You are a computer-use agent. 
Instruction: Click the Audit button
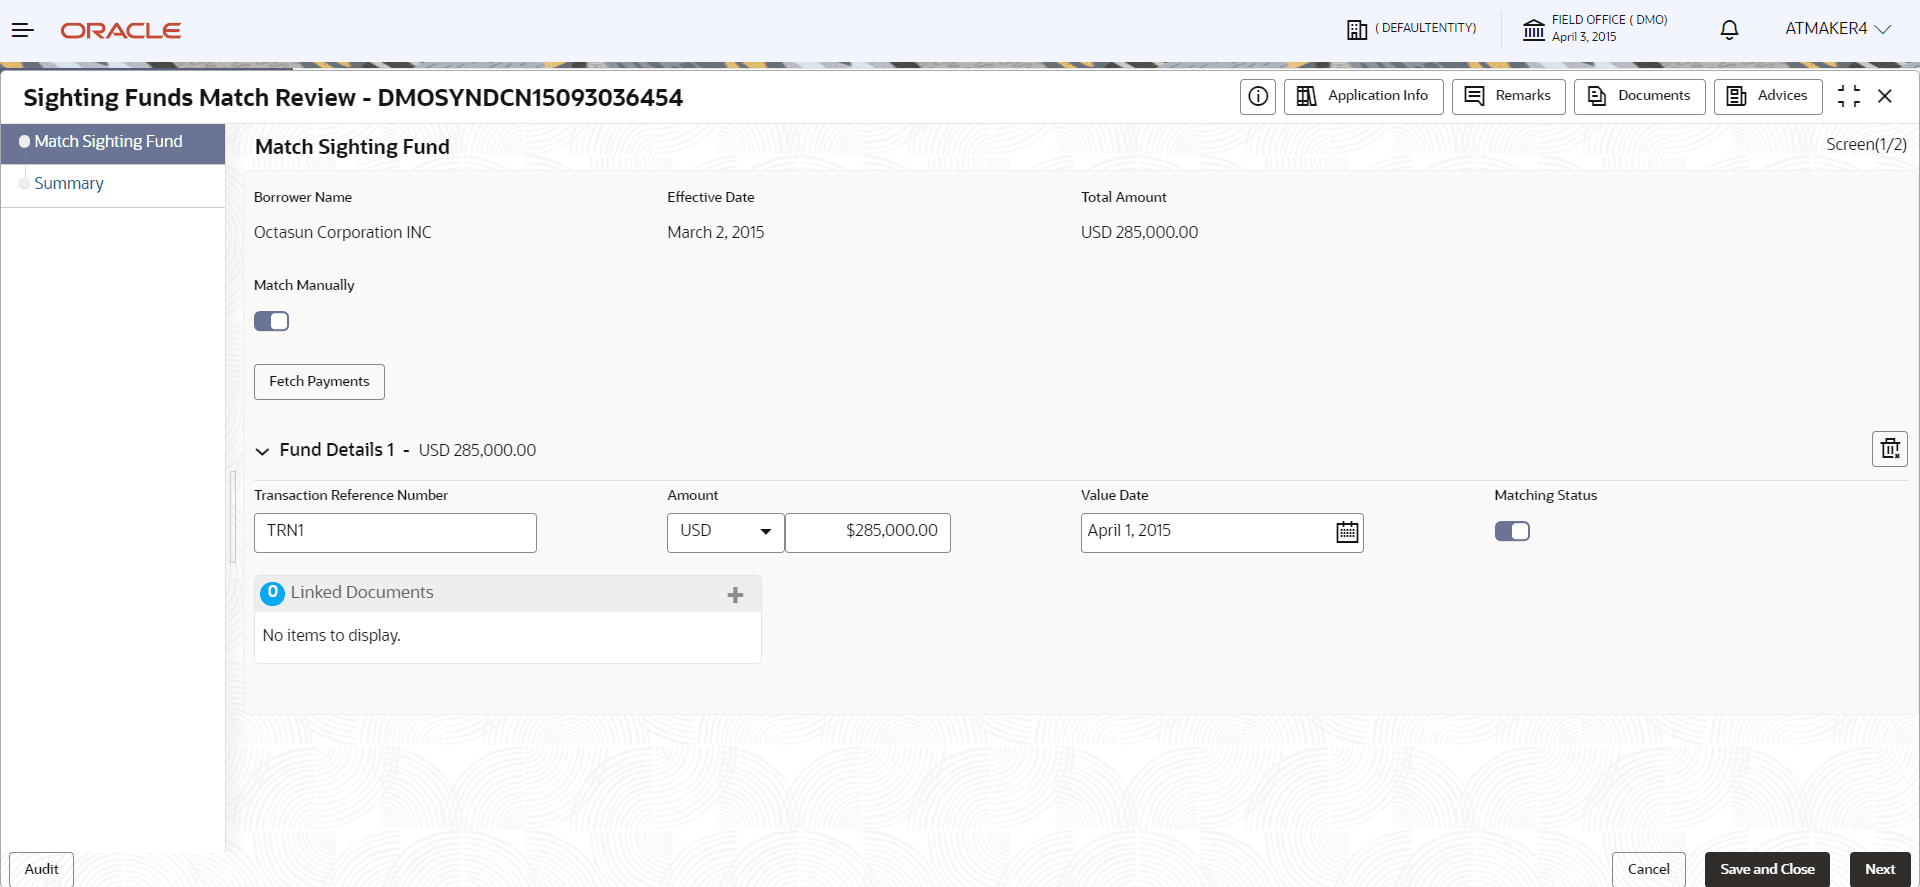click(x=41, y=869)
